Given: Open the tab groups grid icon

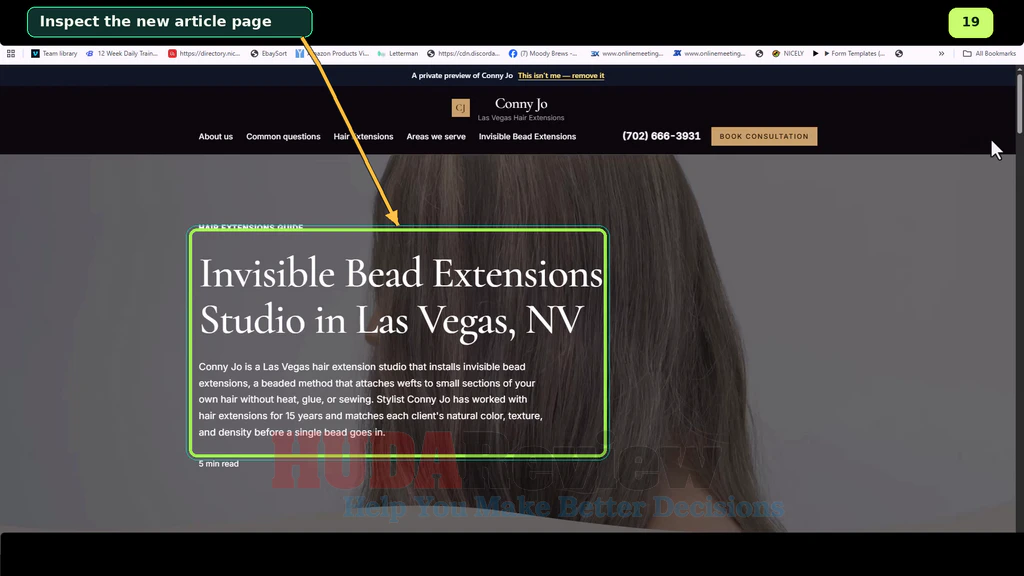Looking at the screenshot, I should [x=11, y=54].
